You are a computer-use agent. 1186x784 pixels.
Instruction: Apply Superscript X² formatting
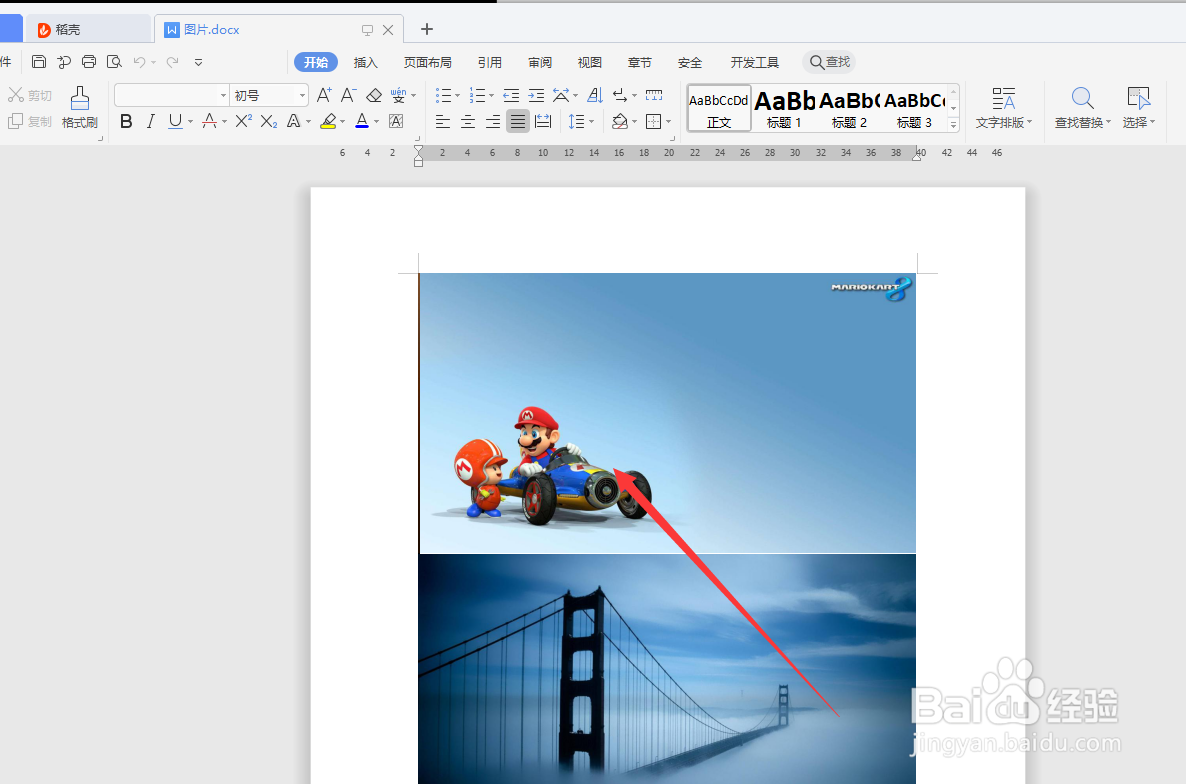coord(244,121)
